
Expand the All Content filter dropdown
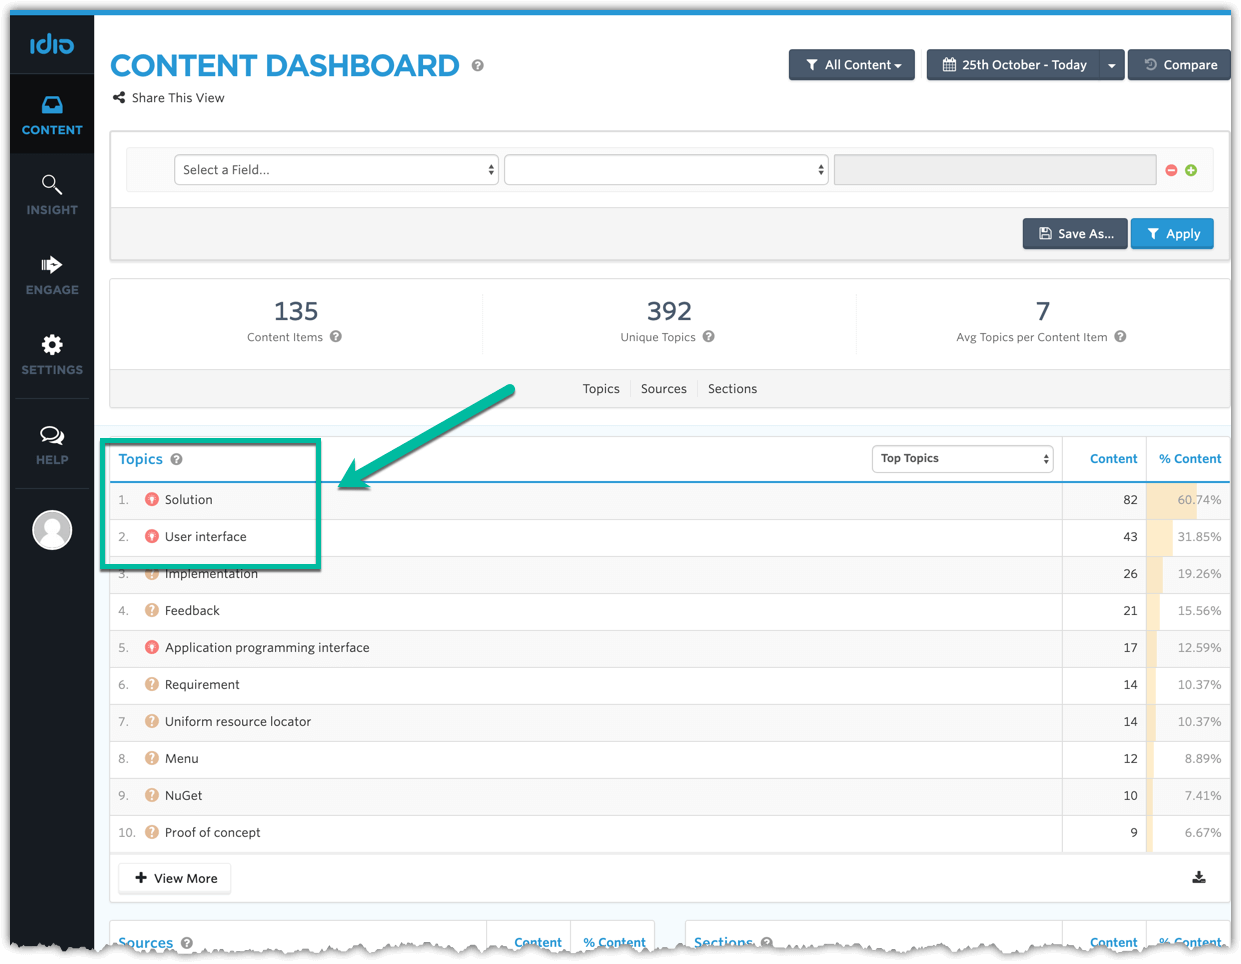click(x=852, y=65)
